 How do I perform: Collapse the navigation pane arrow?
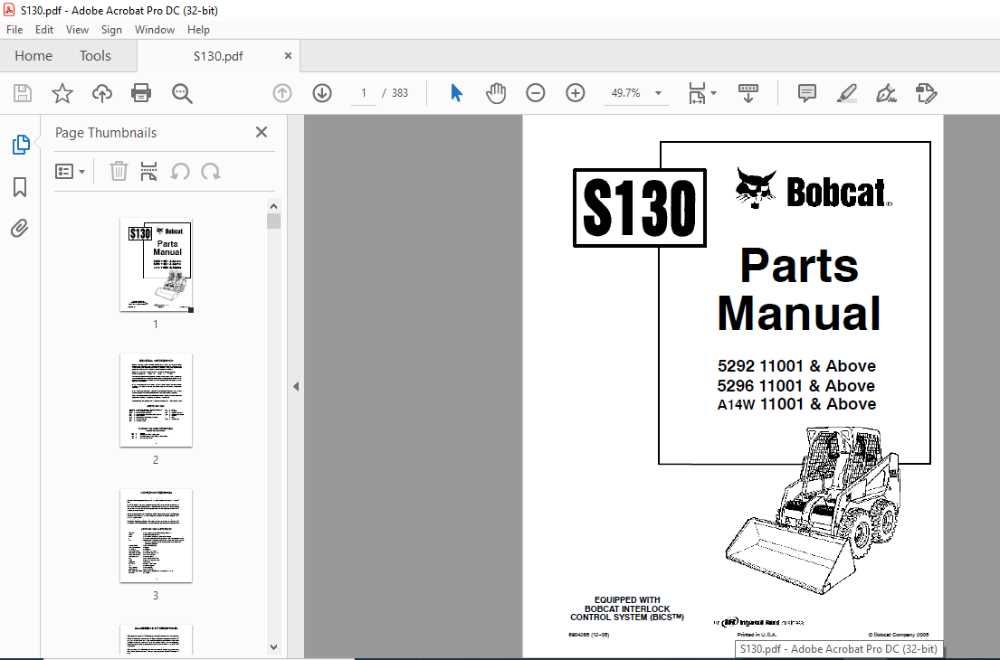(296, 386)
